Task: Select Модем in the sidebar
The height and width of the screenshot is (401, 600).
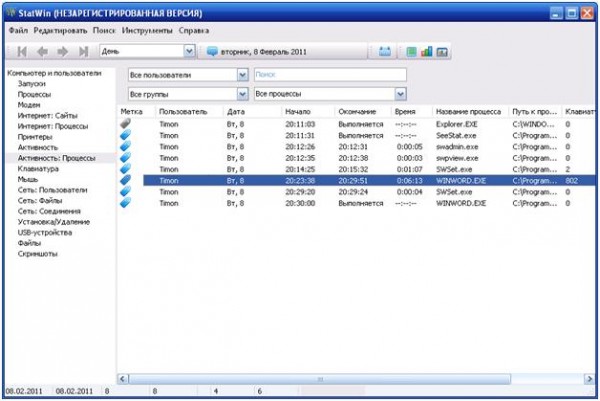Action: [x=29, y=105]
